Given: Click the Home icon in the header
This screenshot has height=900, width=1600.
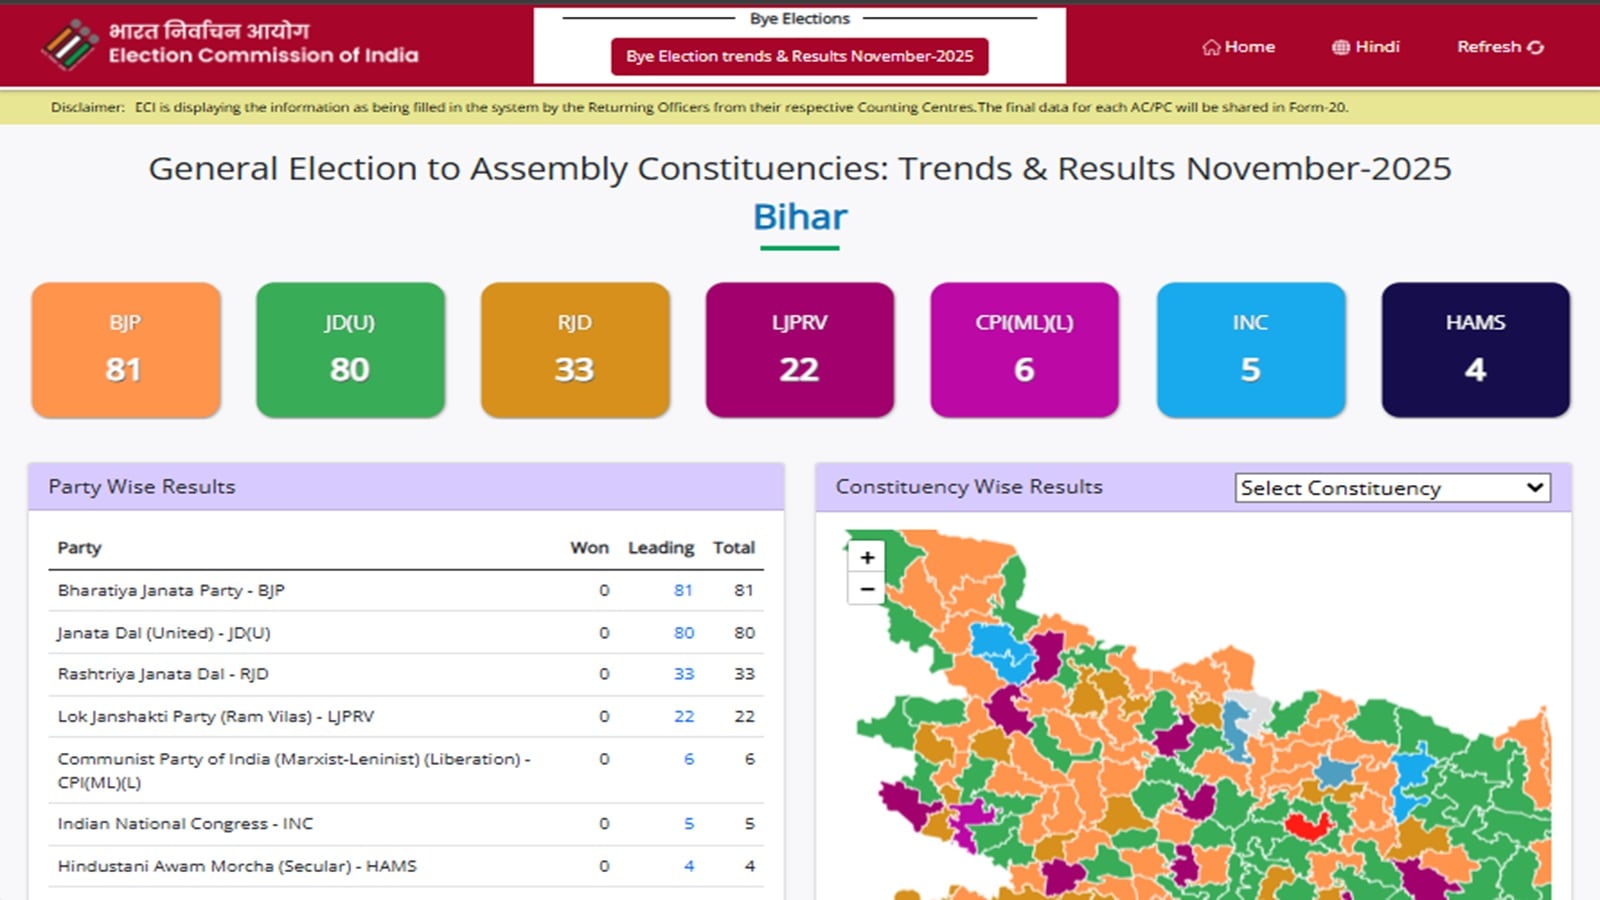Looking at the screenshot, I should pyautogui.click(x=1211, y=46).
